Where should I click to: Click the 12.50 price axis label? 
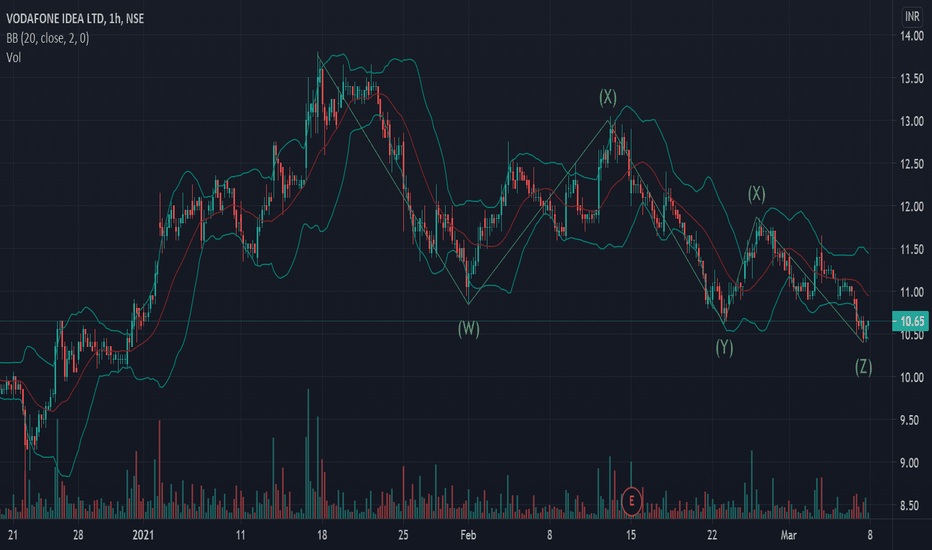click(x=912, y=164)
